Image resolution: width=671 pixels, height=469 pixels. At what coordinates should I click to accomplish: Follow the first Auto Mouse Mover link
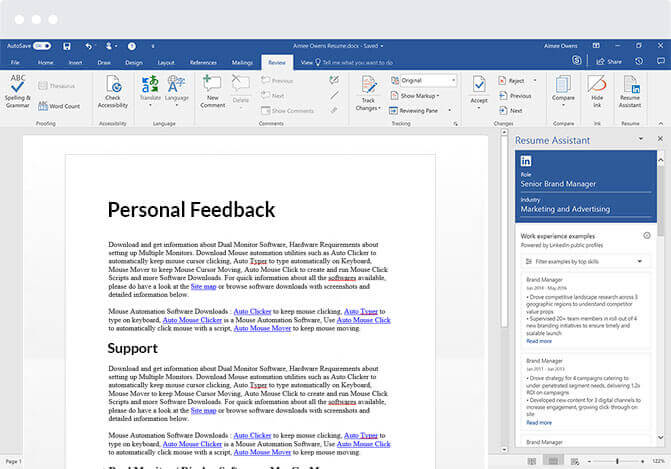tap(262, 328)
